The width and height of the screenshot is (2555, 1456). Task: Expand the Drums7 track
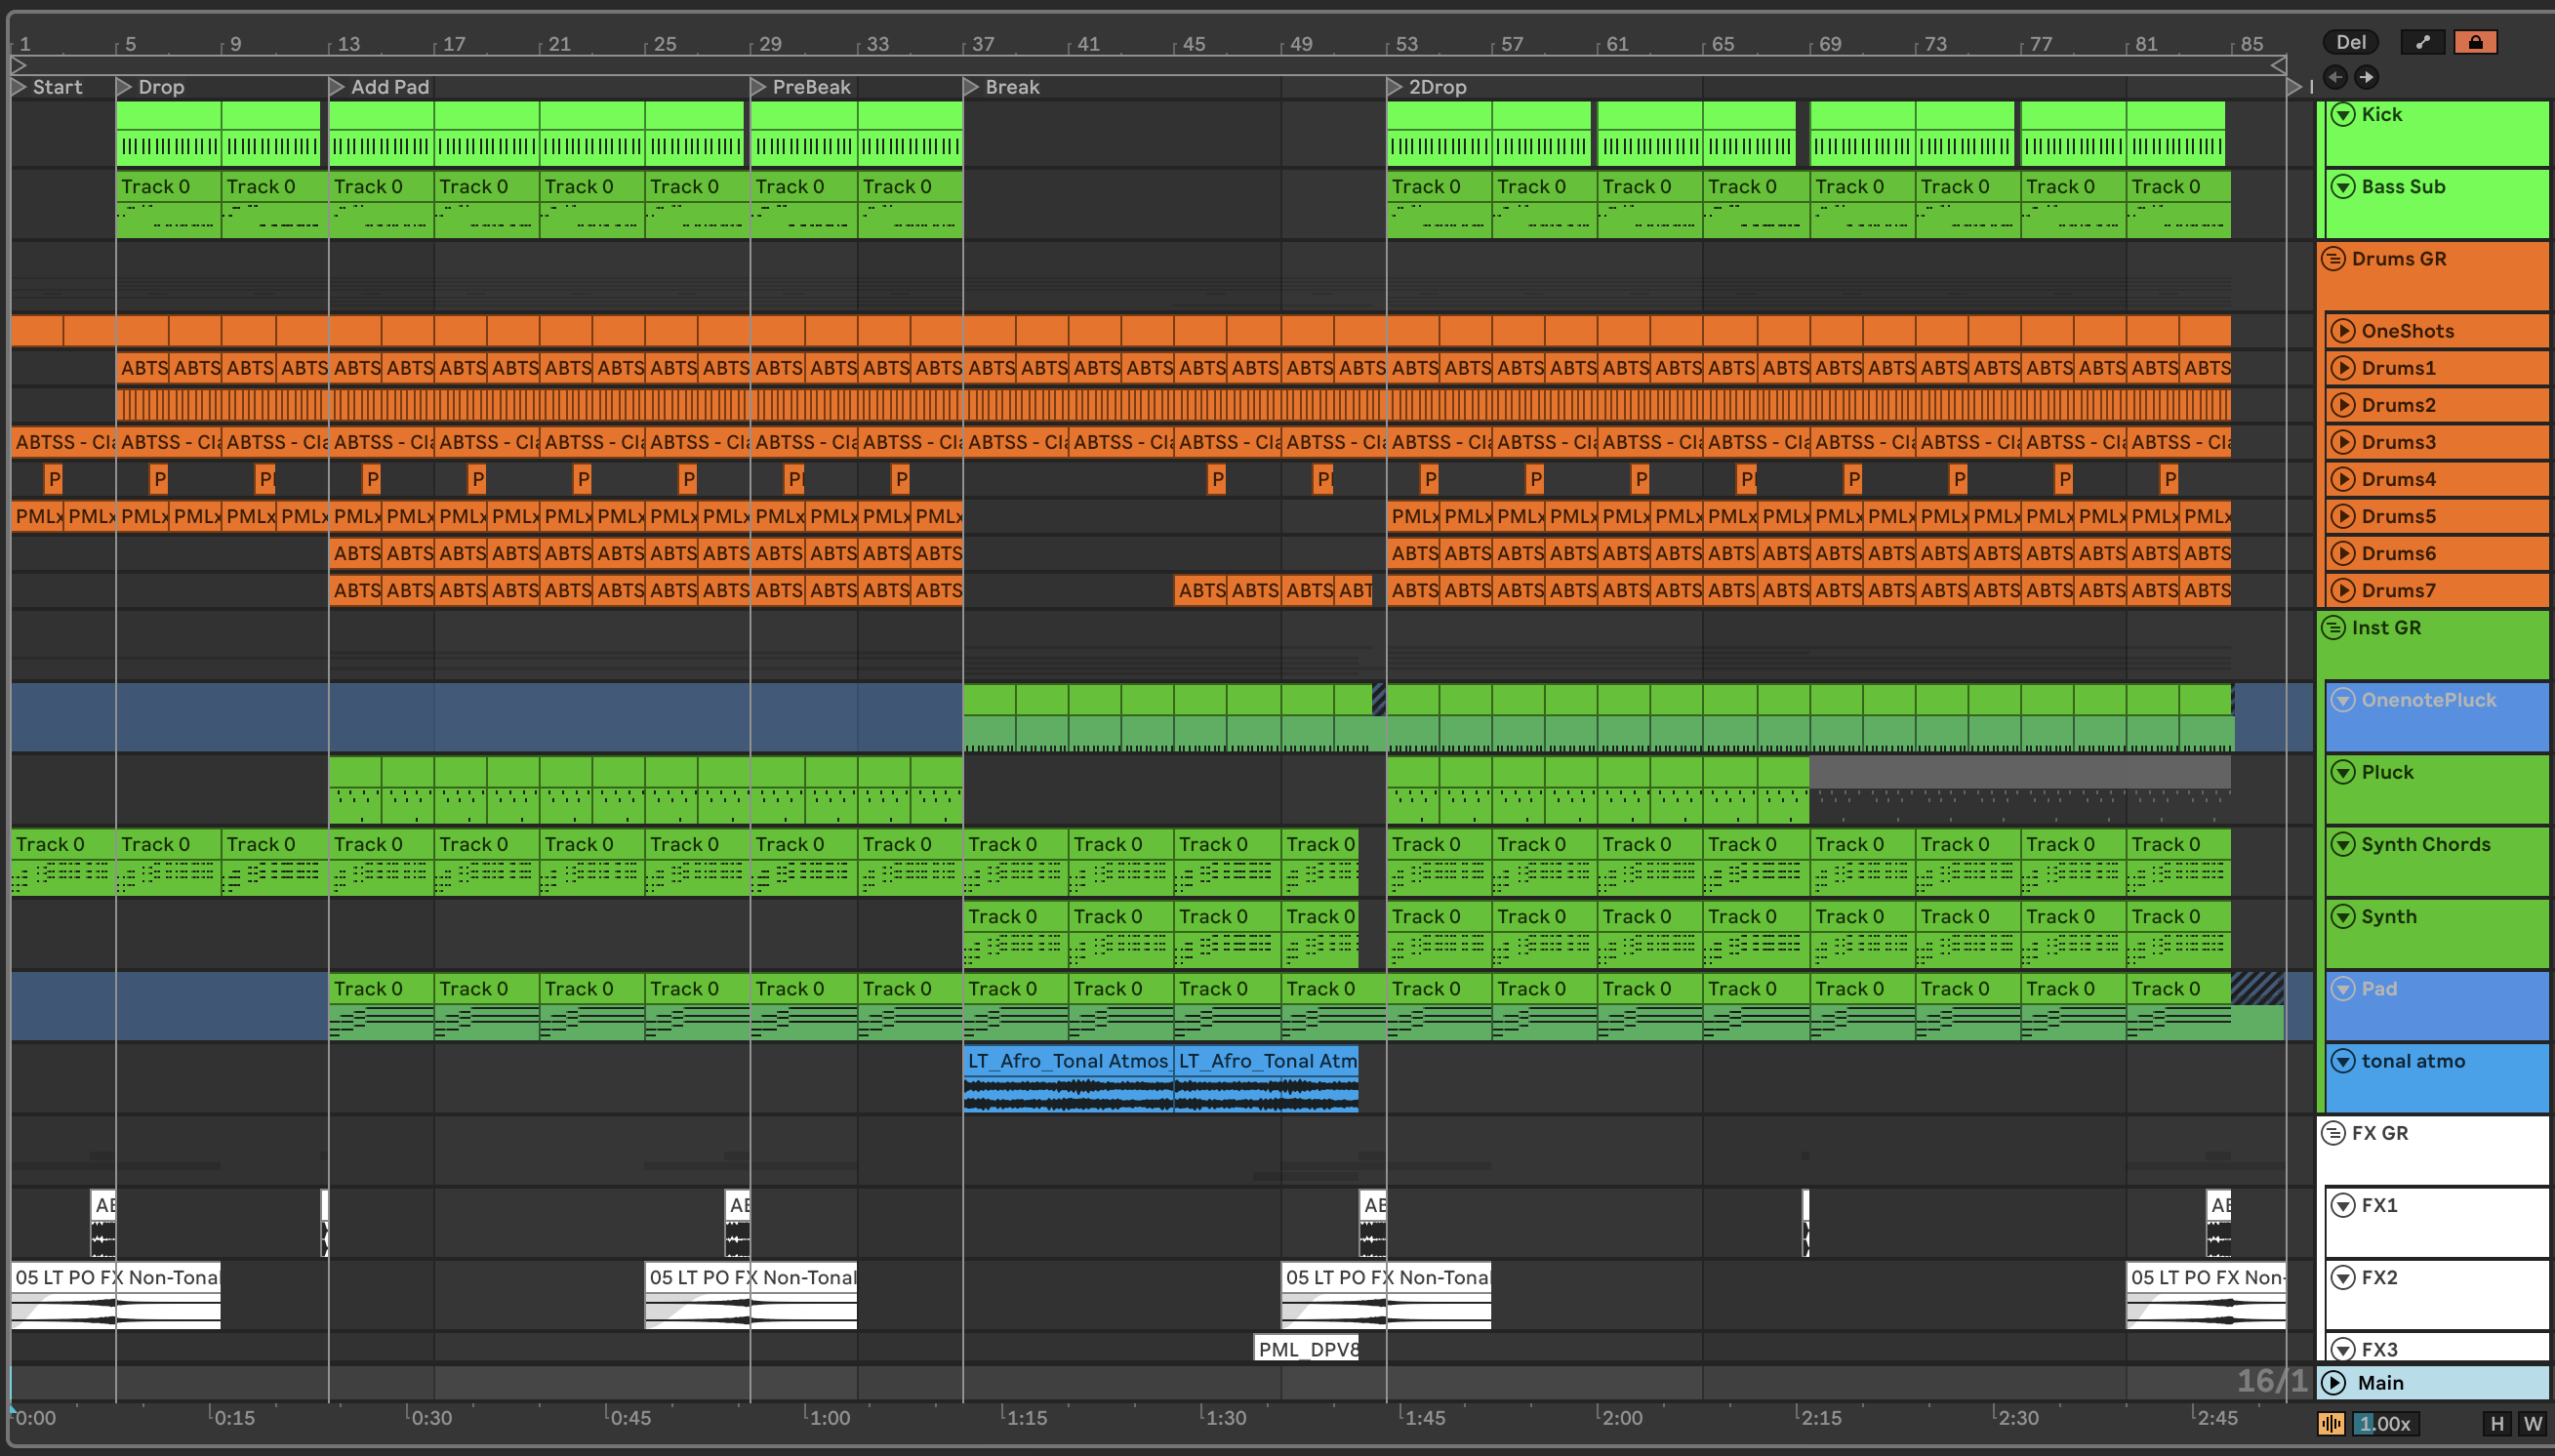point(2343,590)
